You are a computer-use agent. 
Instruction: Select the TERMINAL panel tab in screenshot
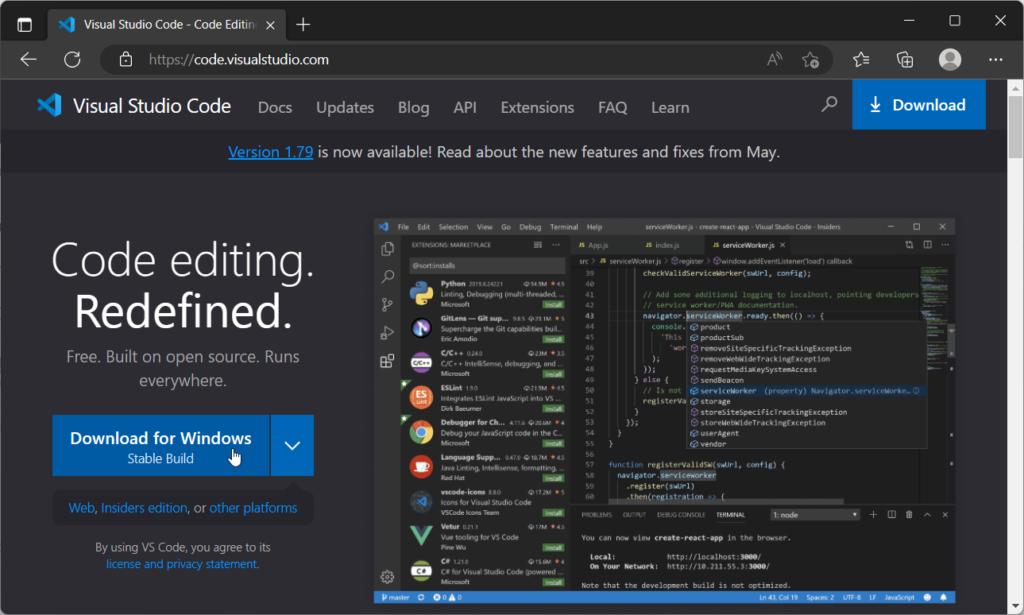tap(730, 515)
